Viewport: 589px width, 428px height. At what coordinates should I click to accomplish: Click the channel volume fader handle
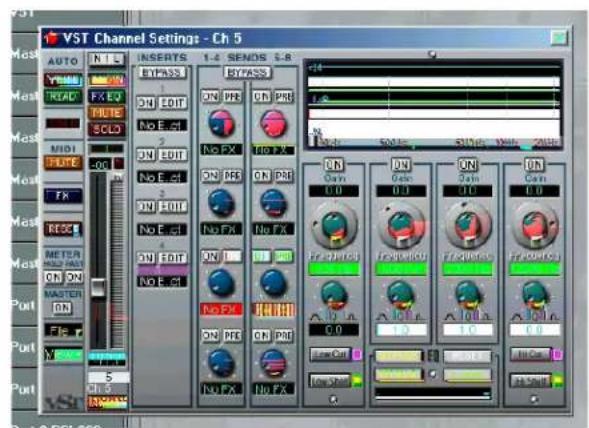98,288
